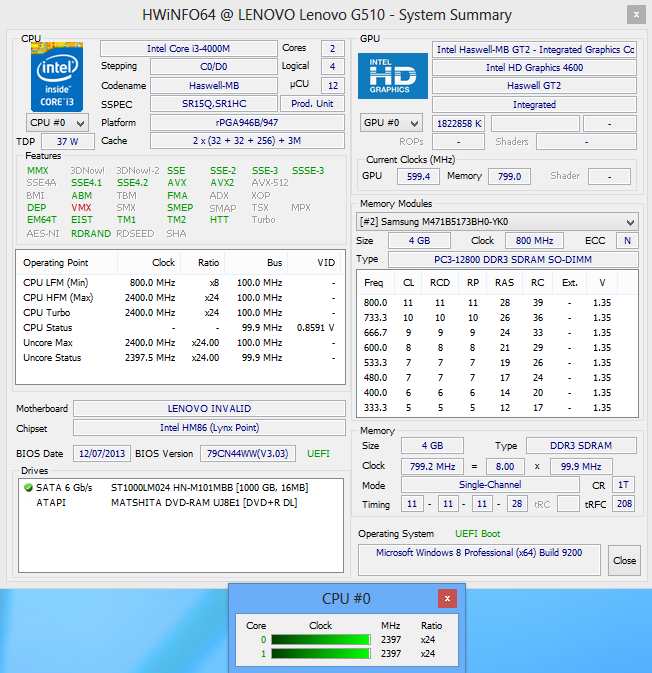652x673 pixels.
Task: Open the CPU #0 selector dropdown
Action: (x=57, y=123)
